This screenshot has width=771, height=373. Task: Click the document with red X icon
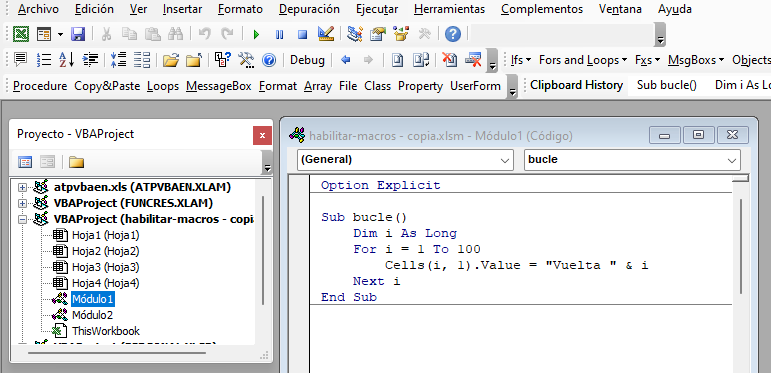point(449,60)
